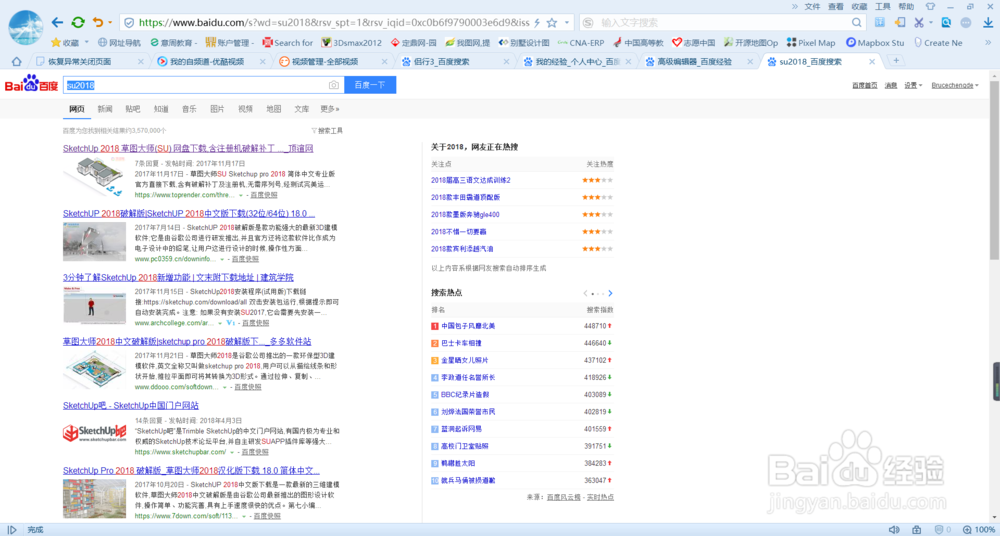
Task: Toggle the sound speaker icon in status bar
Action: (x=894, y=530)
